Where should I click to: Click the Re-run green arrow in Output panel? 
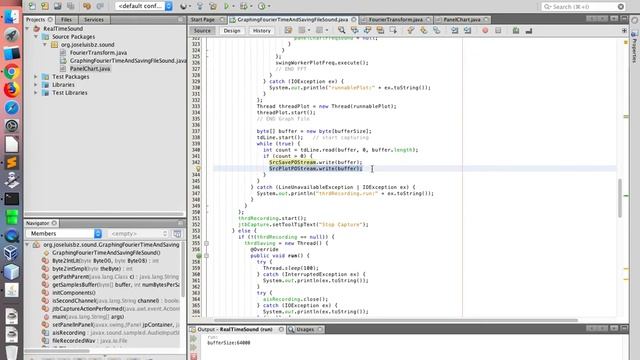coord(194,339)
